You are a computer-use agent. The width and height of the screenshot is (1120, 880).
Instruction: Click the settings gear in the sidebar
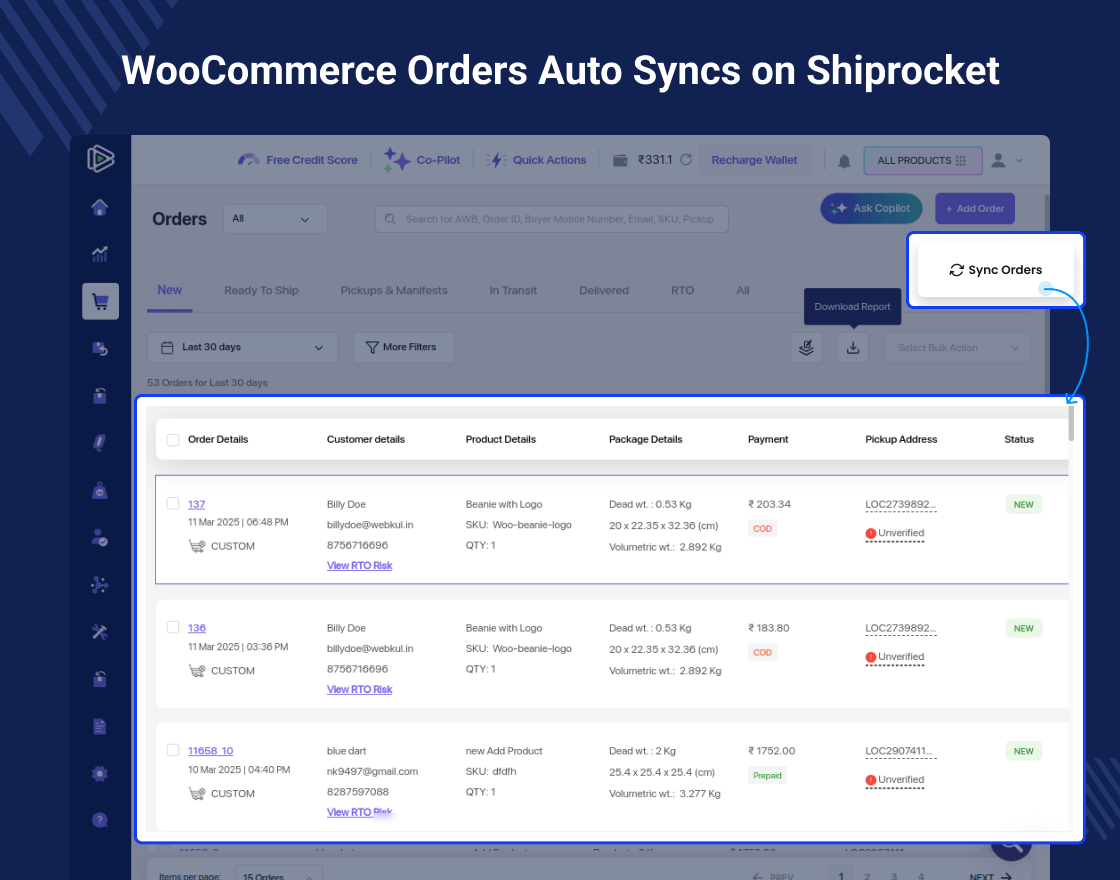(x=99, y=773)
